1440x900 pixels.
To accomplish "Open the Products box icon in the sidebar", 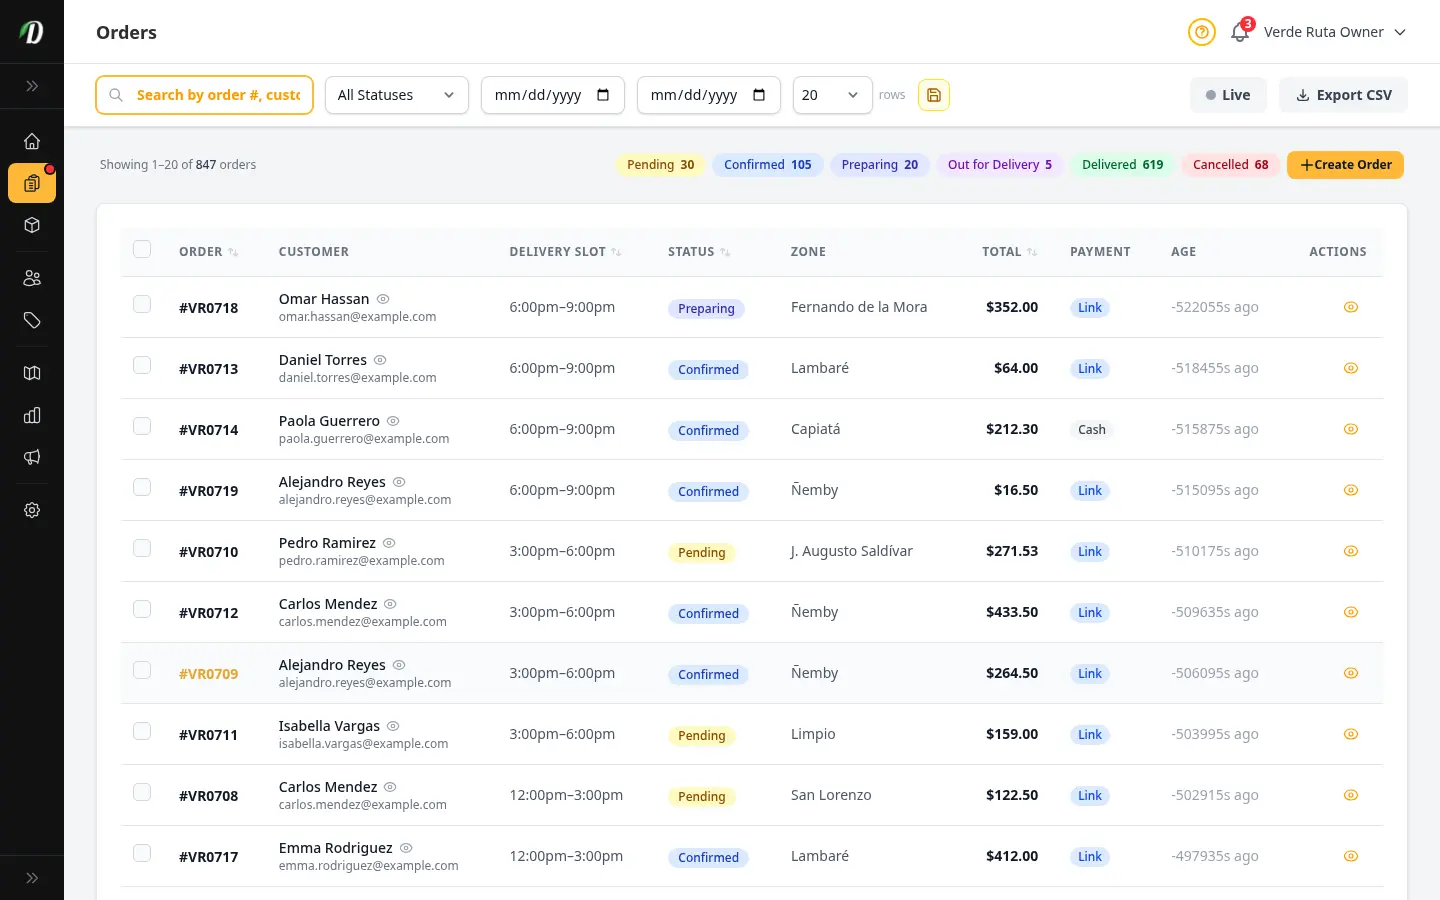I will pyautogui.click(x=32, y=225).
